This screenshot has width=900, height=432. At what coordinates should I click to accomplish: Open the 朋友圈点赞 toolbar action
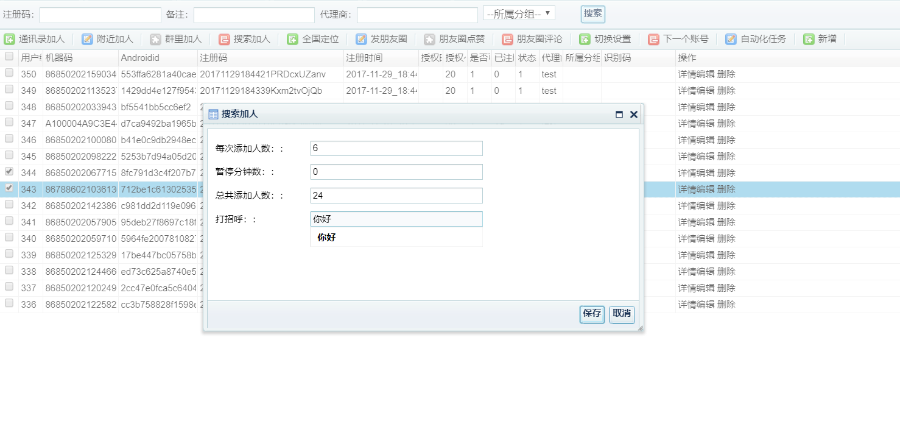(455, 39)
